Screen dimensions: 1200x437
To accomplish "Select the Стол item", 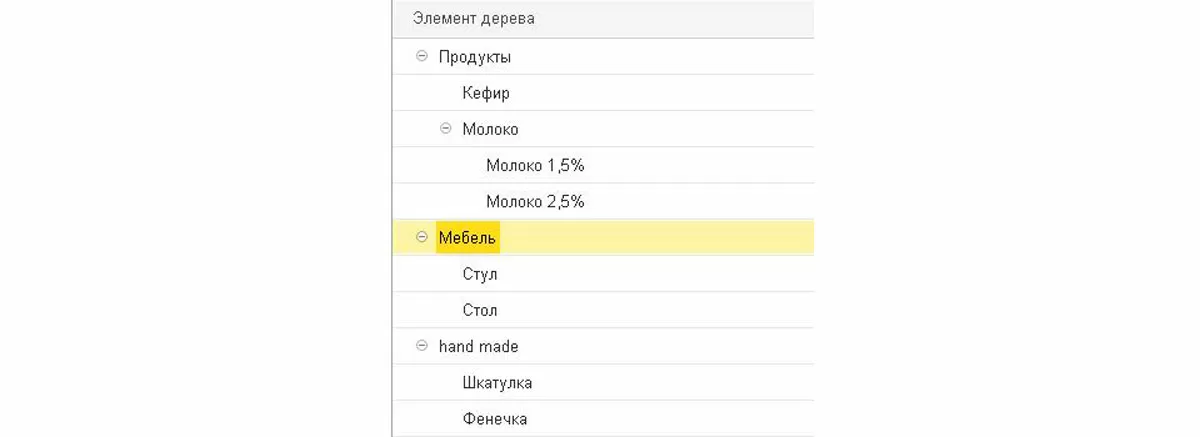I will (x=480, y=311).
